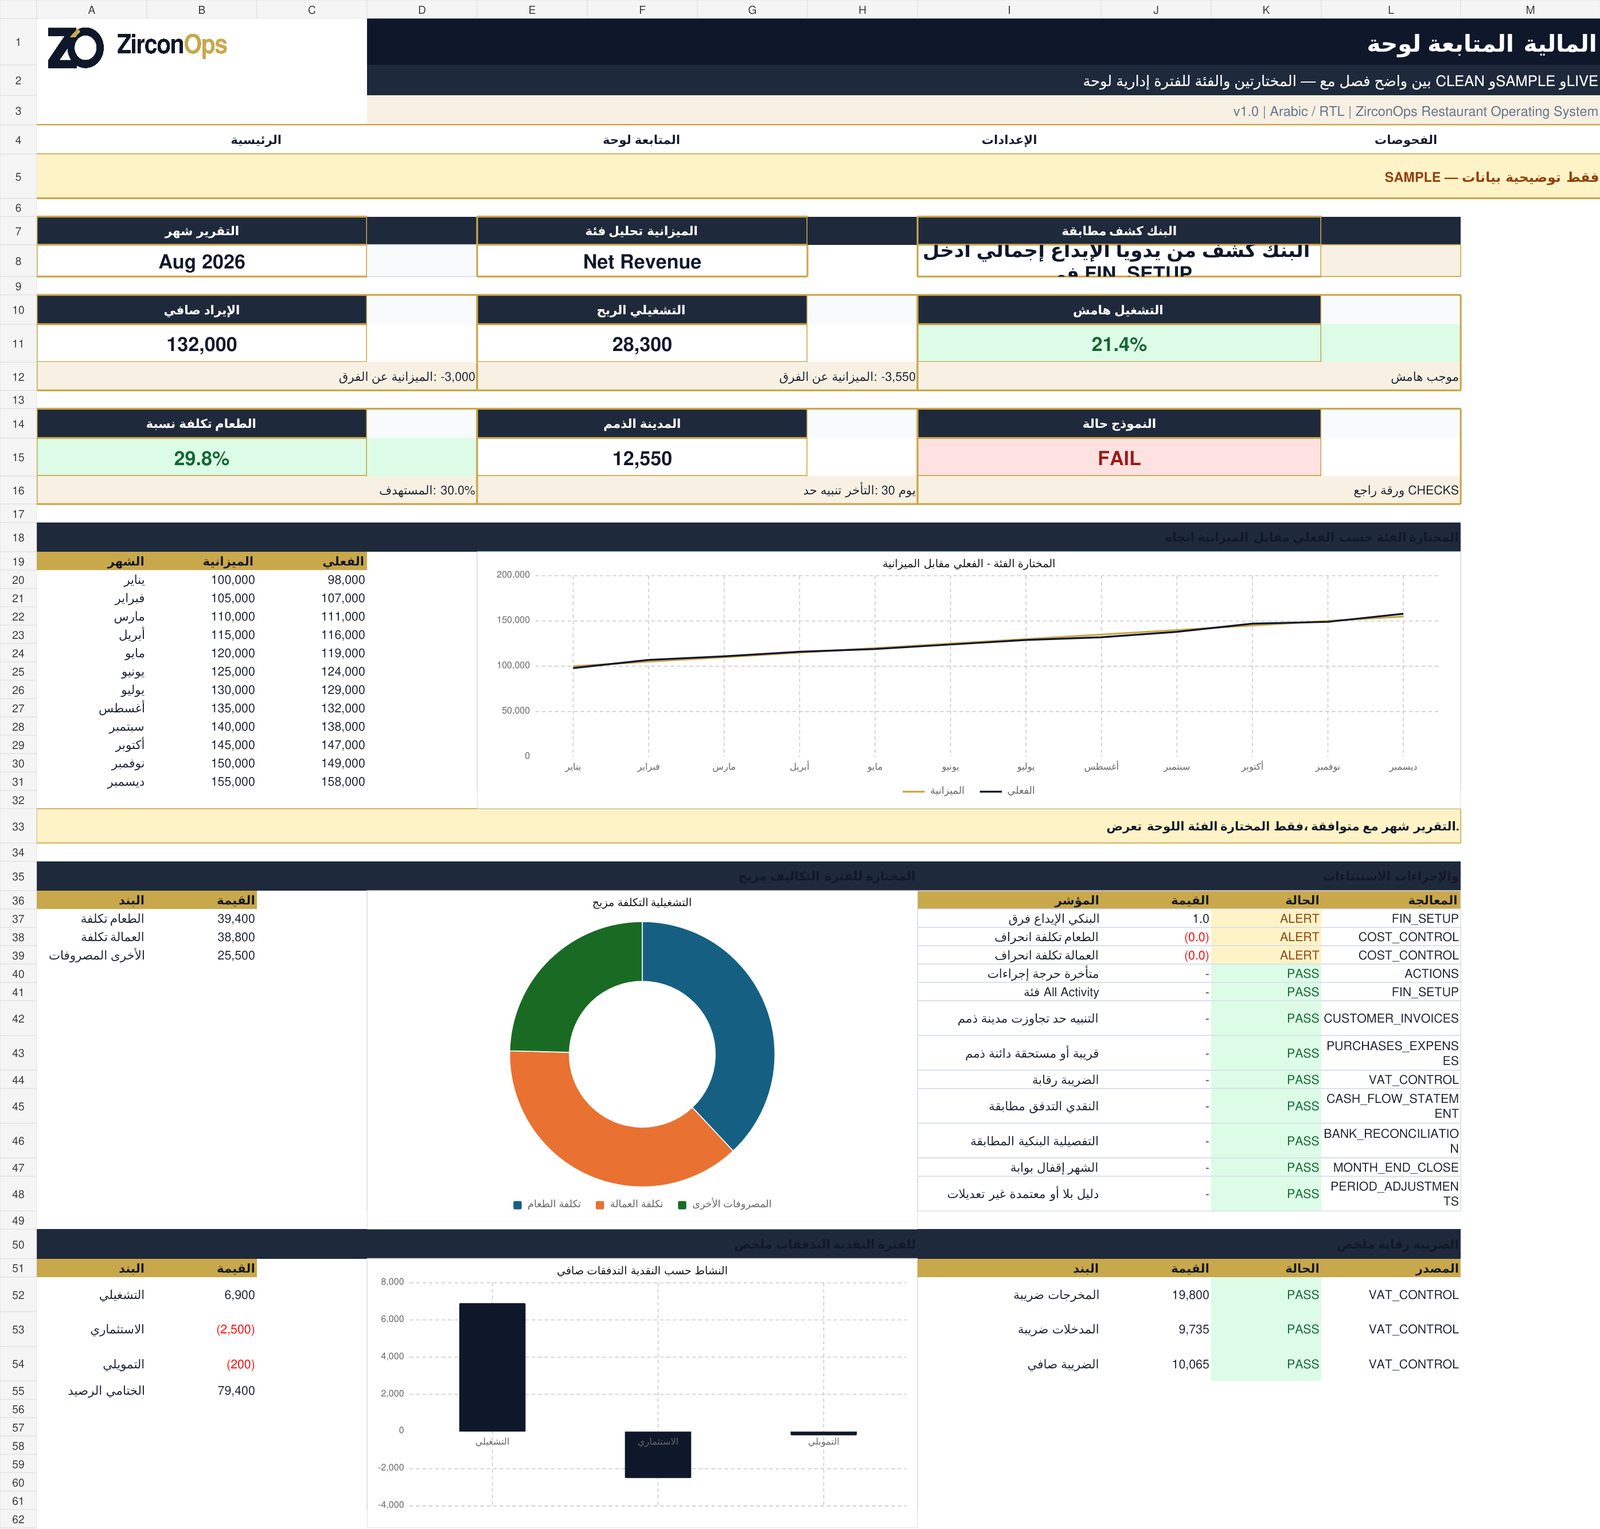Click the orange square in donut chart legend
Viewport: 1600px width, 1529px height.
[600, 1205]
